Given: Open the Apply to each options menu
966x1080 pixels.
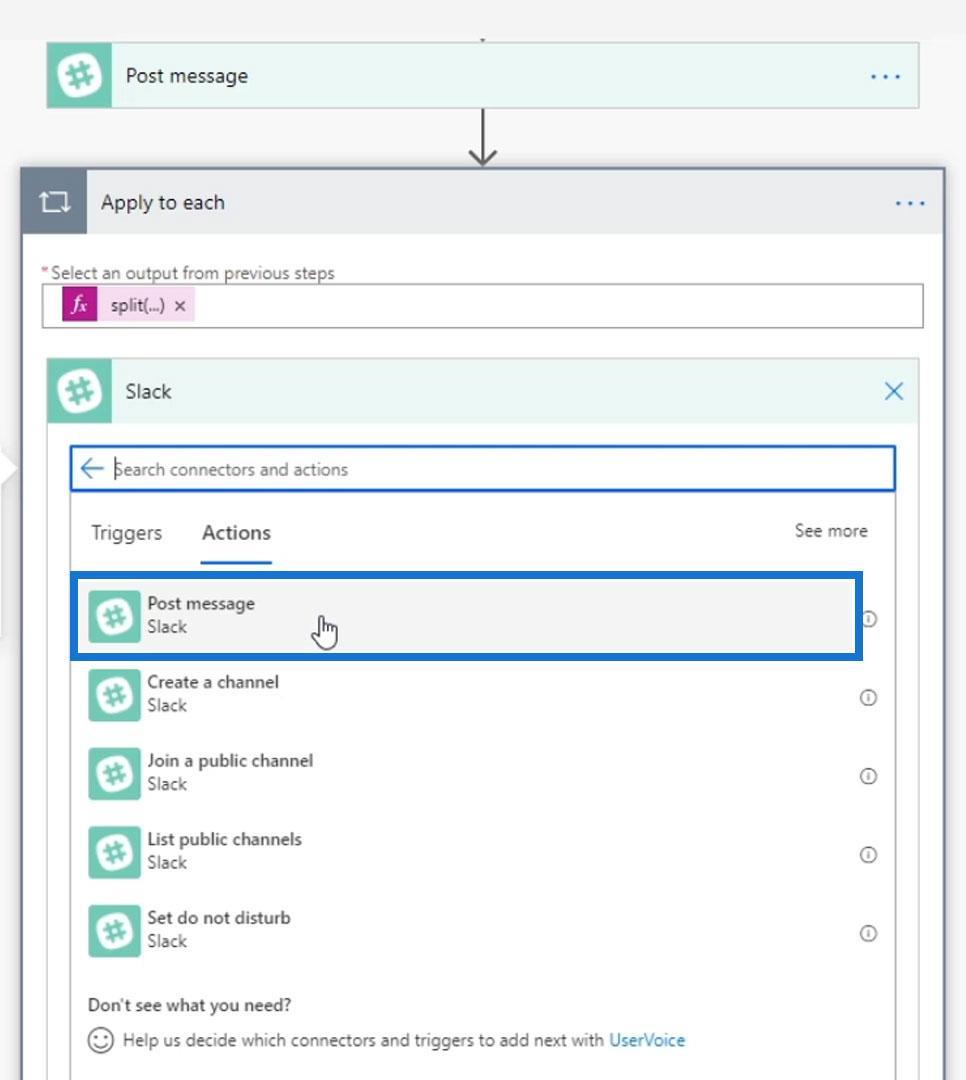Looking at the screenshot, I should point(910,203).
